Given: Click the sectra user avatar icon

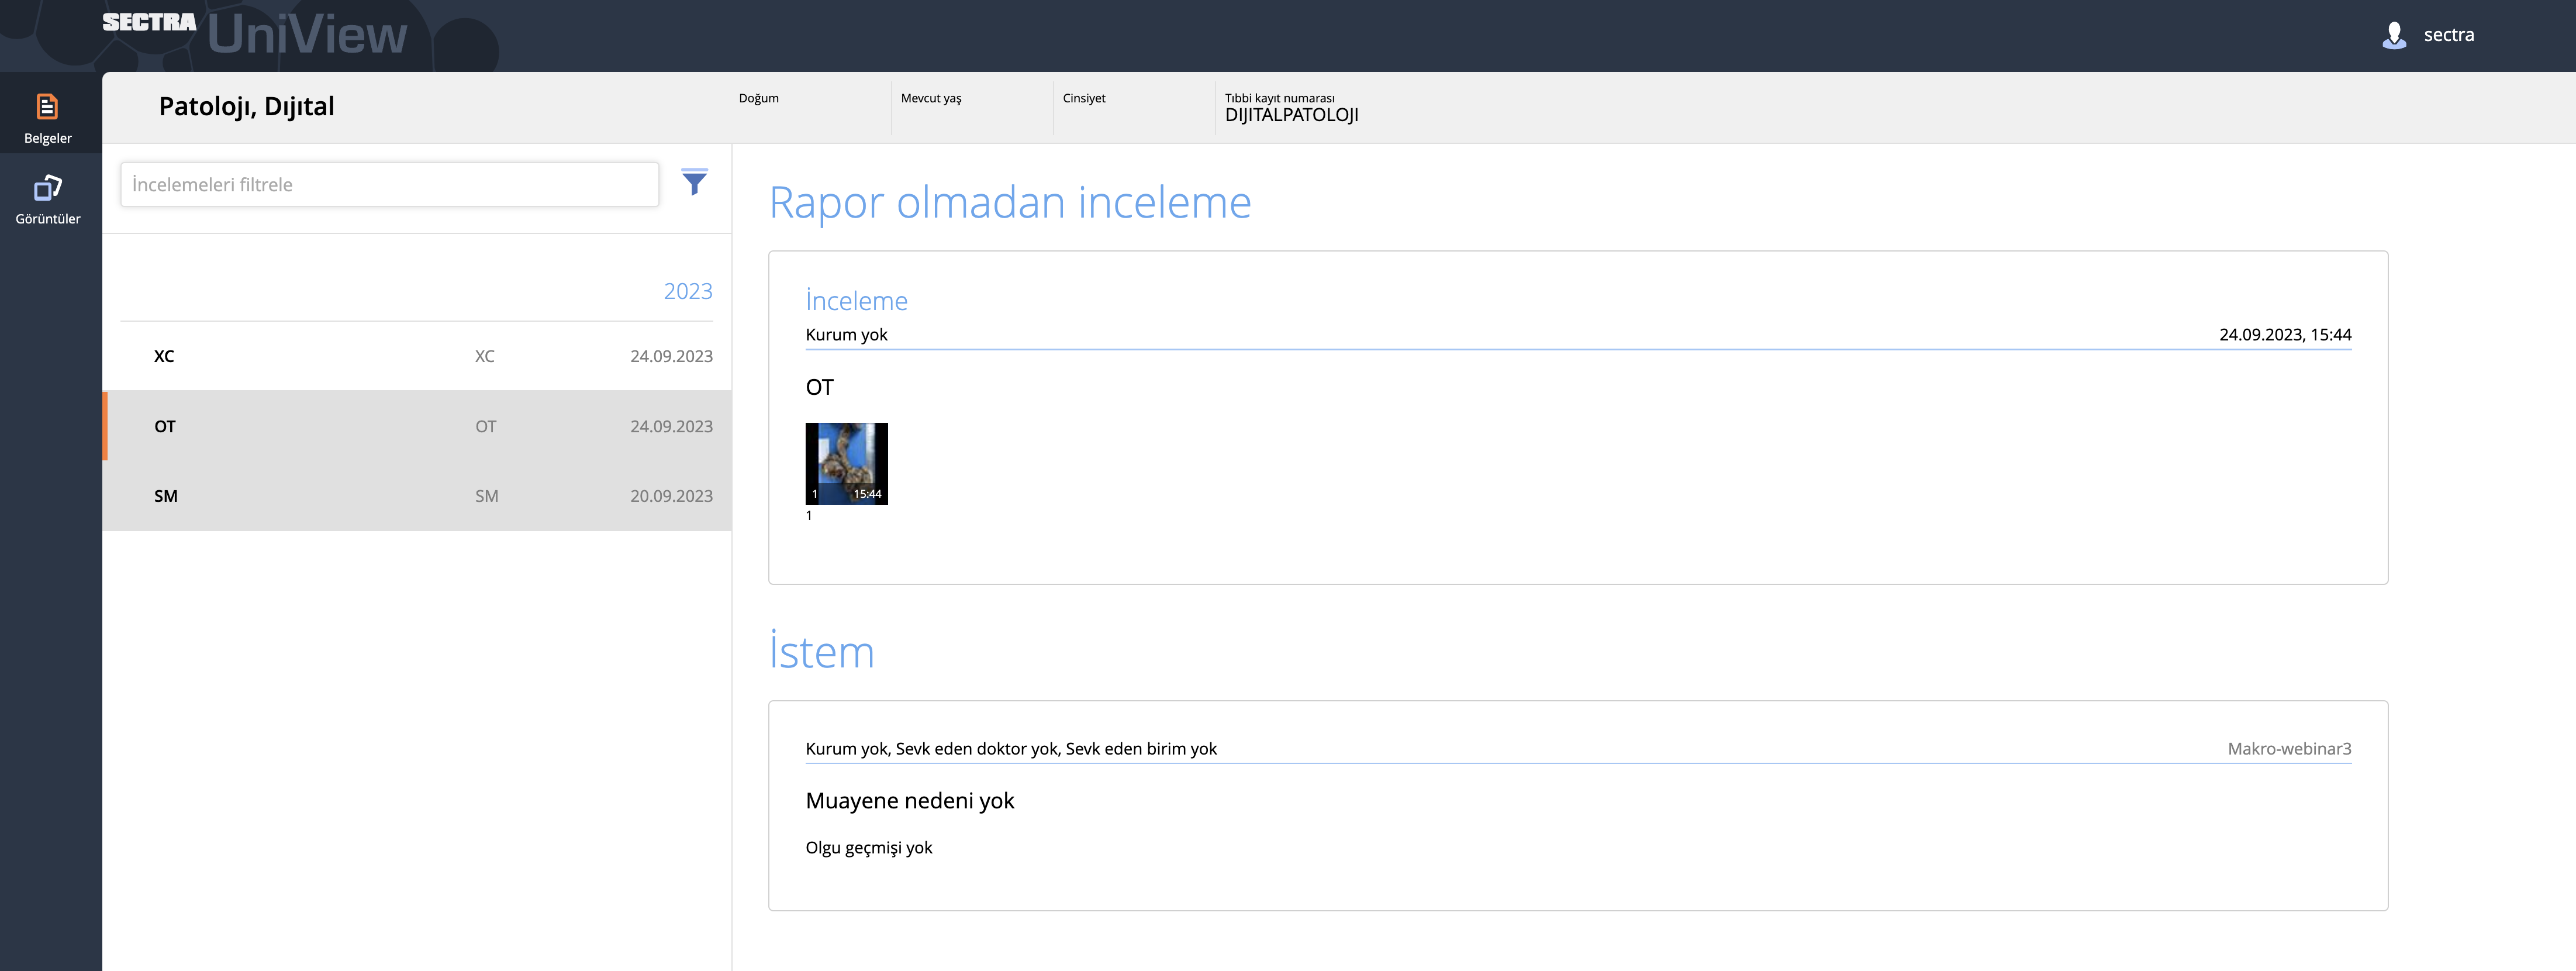Looking at the screenshot, I should 2394,35.
